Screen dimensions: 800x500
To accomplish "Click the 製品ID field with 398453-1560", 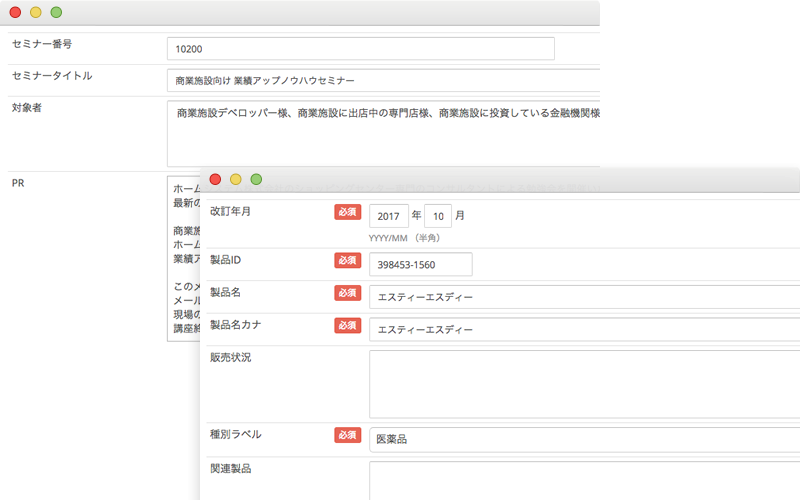I will click(x=421, y=264).
